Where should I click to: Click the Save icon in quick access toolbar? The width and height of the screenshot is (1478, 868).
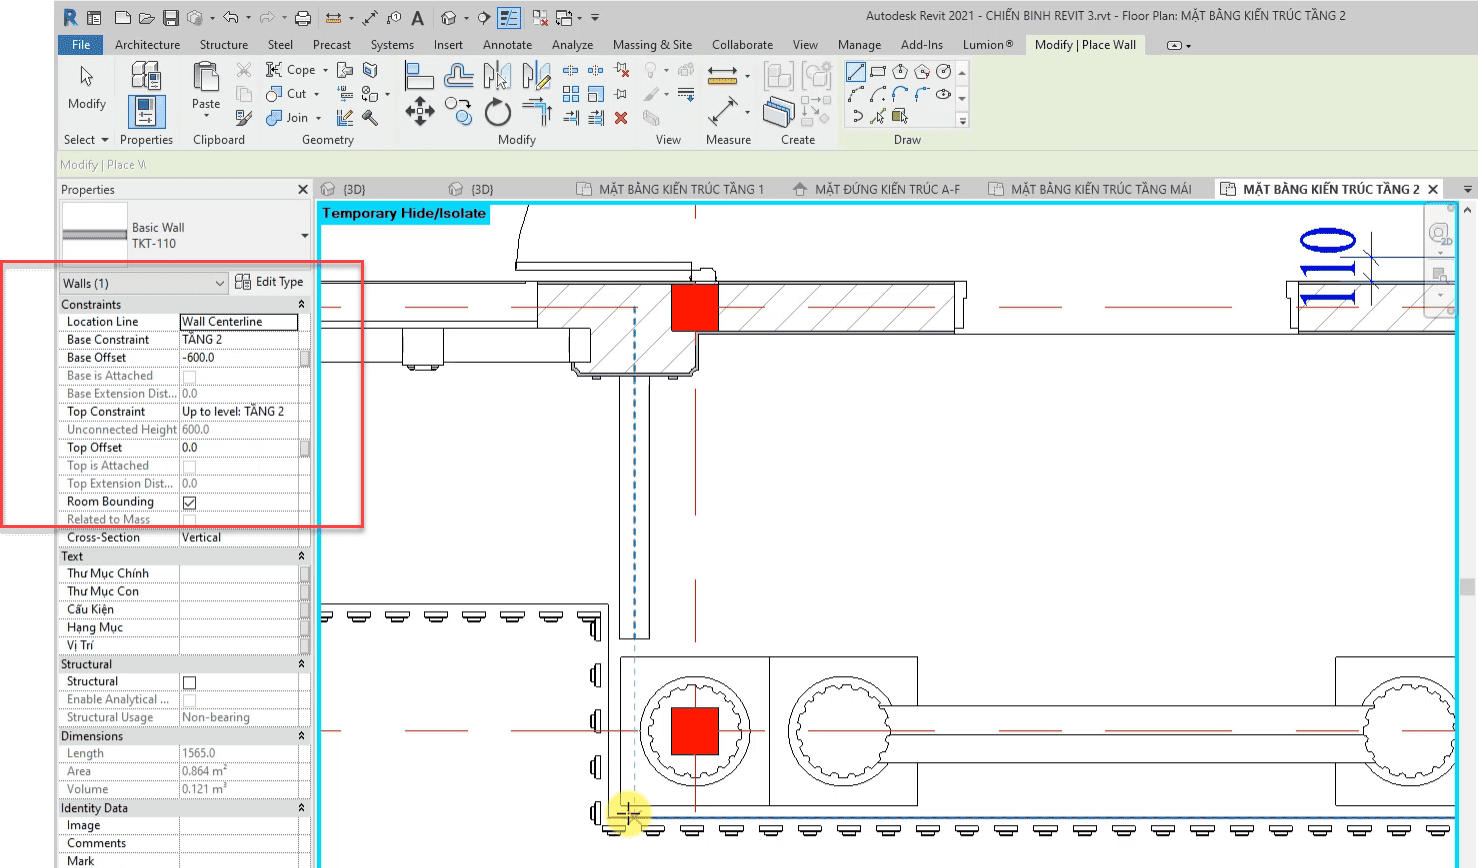coord(171,18)
